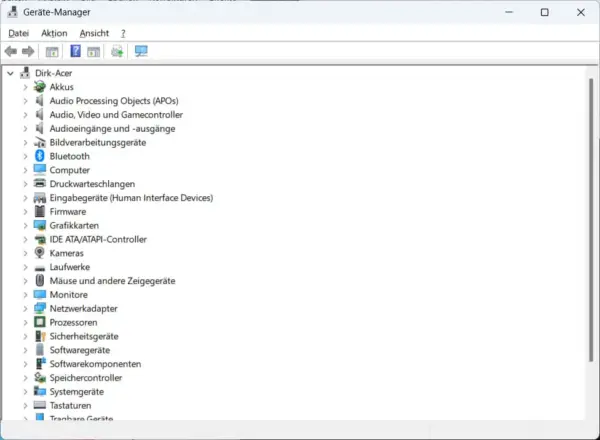
Task: Expand the Prozessoren category
Action: (x=25, y=323)
